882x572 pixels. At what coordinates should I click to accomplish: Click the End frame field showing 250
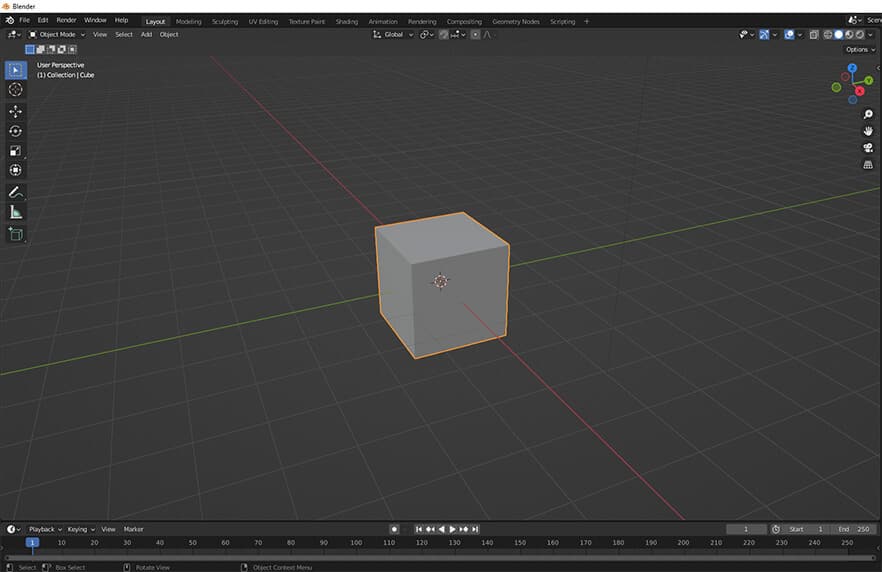[855, 529]
